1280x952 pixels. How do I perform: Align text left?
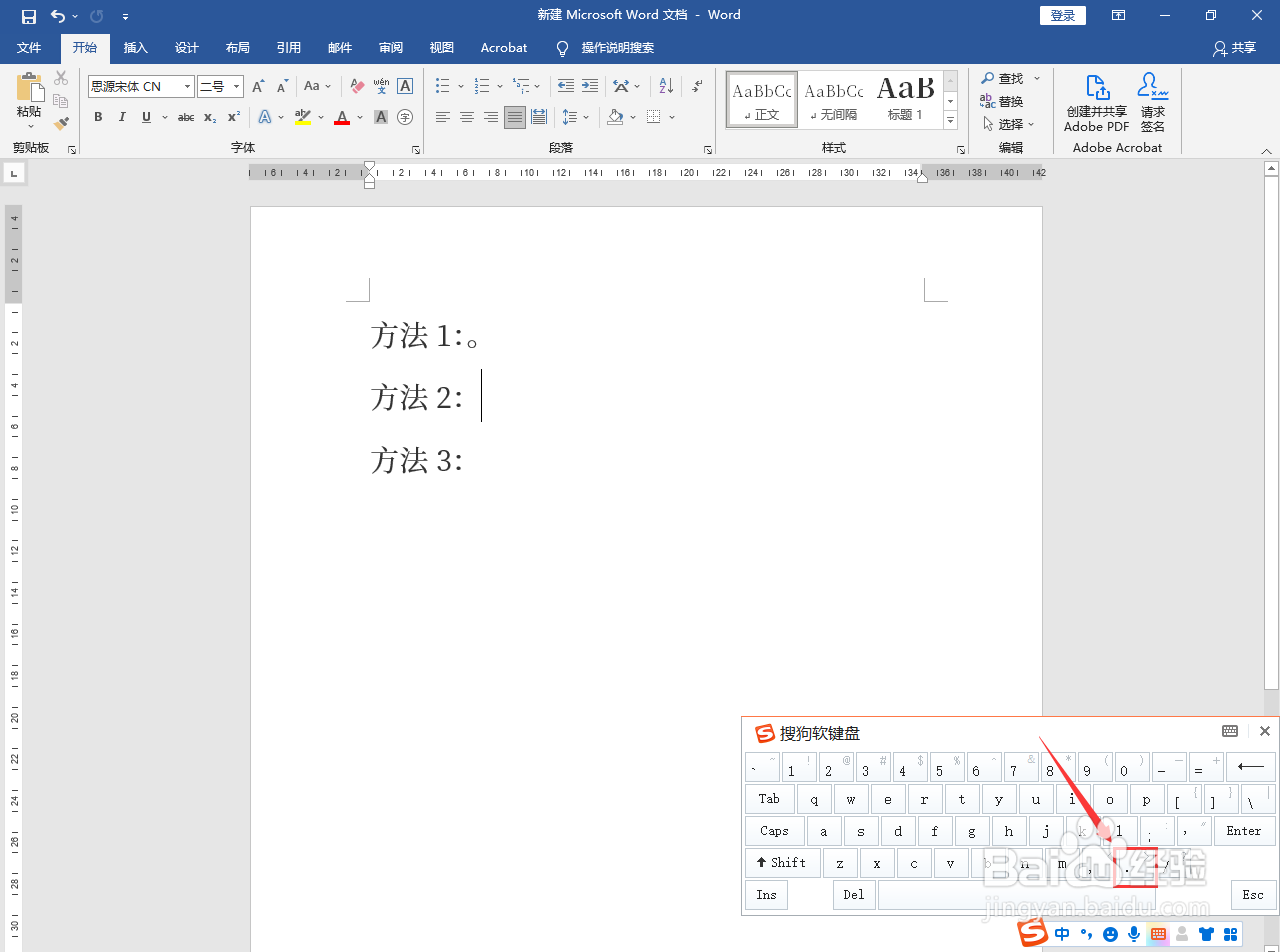tap(443, 117)
